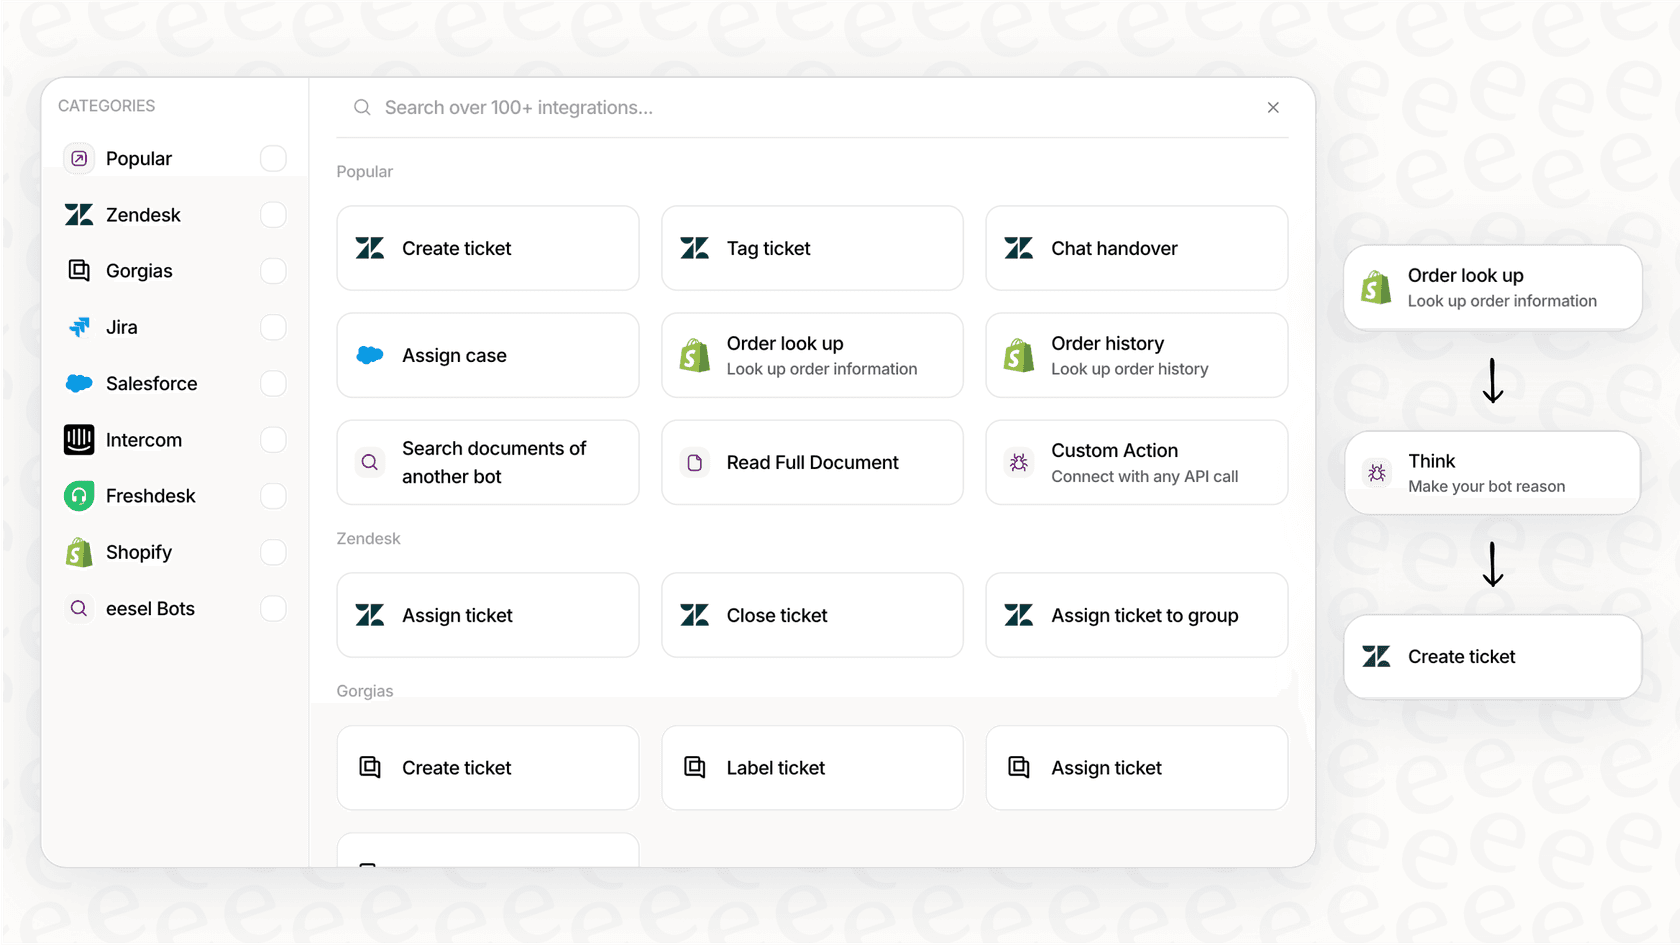Add the Popular Create ticket Zendesk action
Image resolution: width=1680 pixels, height=945 pixels.
point(488,248)
